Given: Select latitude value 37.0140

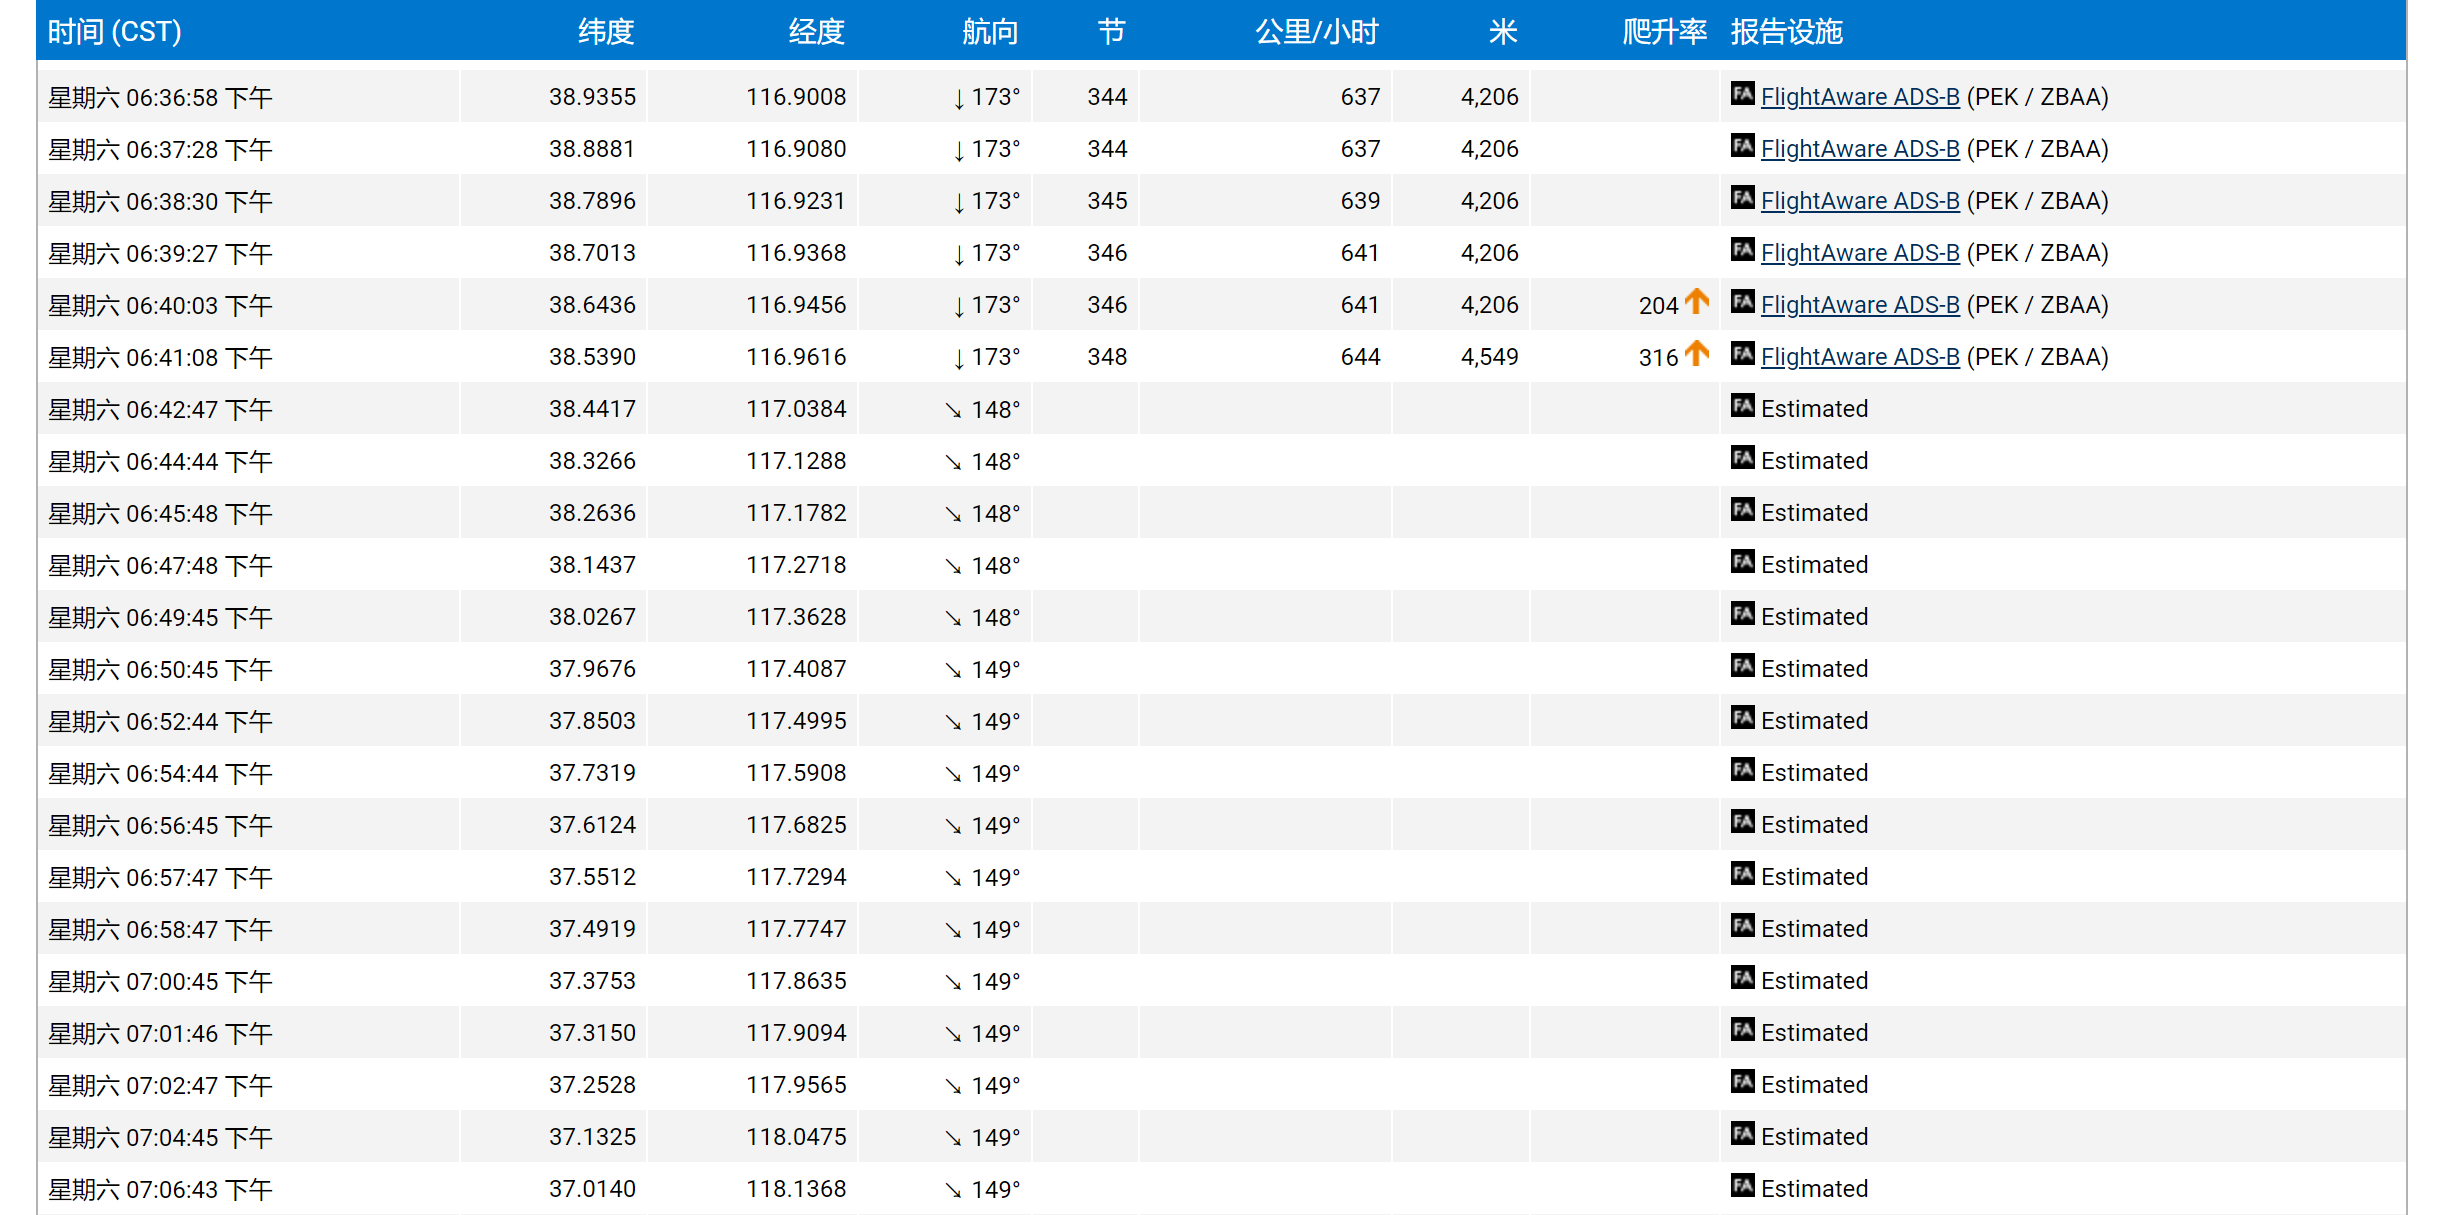Looking at the screenshot, I should [592, 1189].
